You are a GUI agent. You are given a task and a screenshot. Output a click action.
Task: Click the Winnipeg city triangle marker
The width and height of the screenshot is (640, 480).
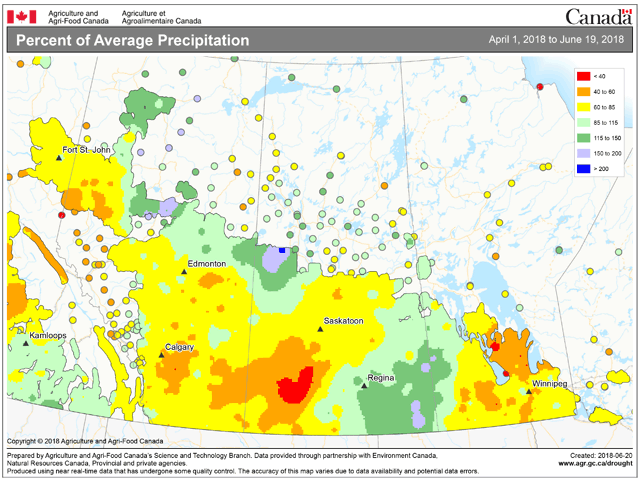pyautogui.click(x=529, y=391)
